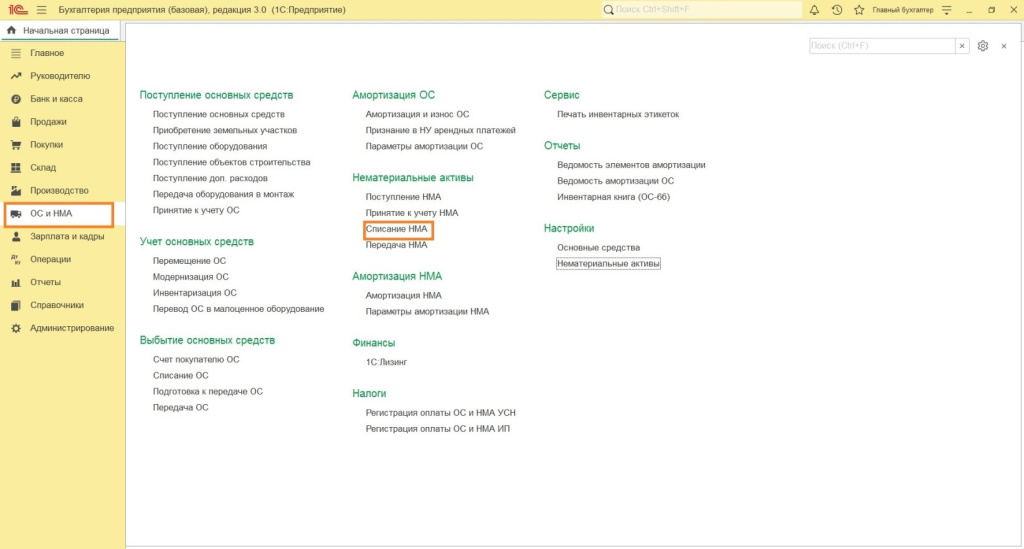
Task: Open Приобретение земельных участков
Action: point(225,130)
